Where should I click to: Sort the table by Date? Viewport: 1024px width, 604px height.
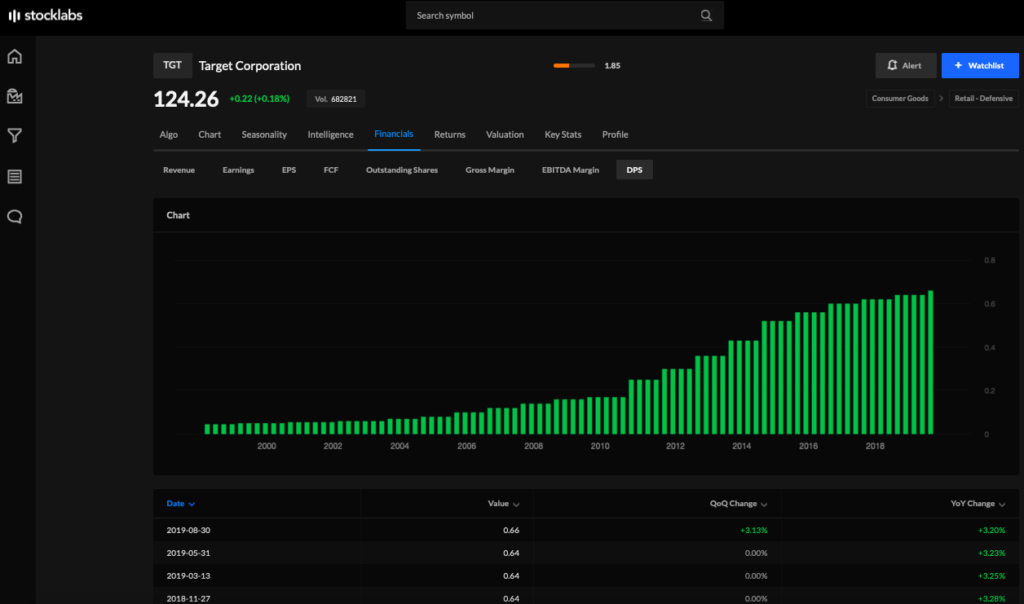(x=181, y=503)
